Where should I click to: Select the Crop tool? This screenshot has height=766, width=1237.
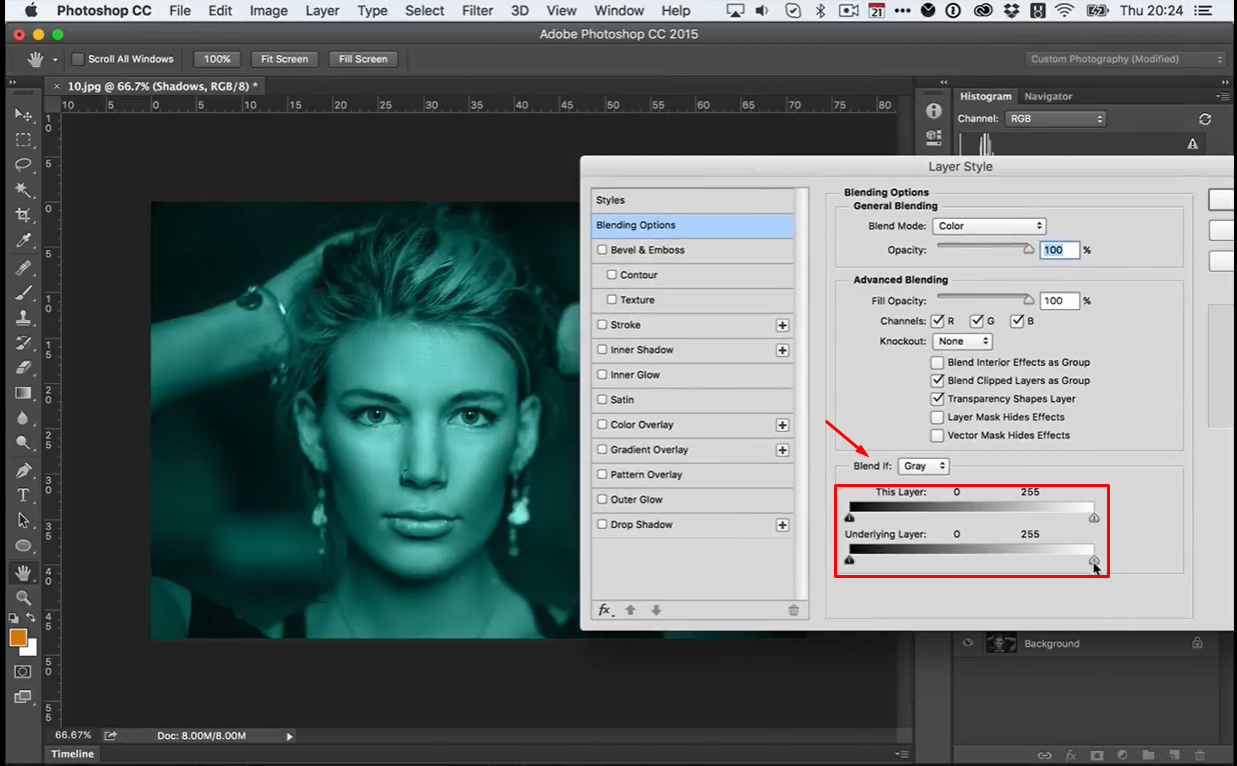23,215
